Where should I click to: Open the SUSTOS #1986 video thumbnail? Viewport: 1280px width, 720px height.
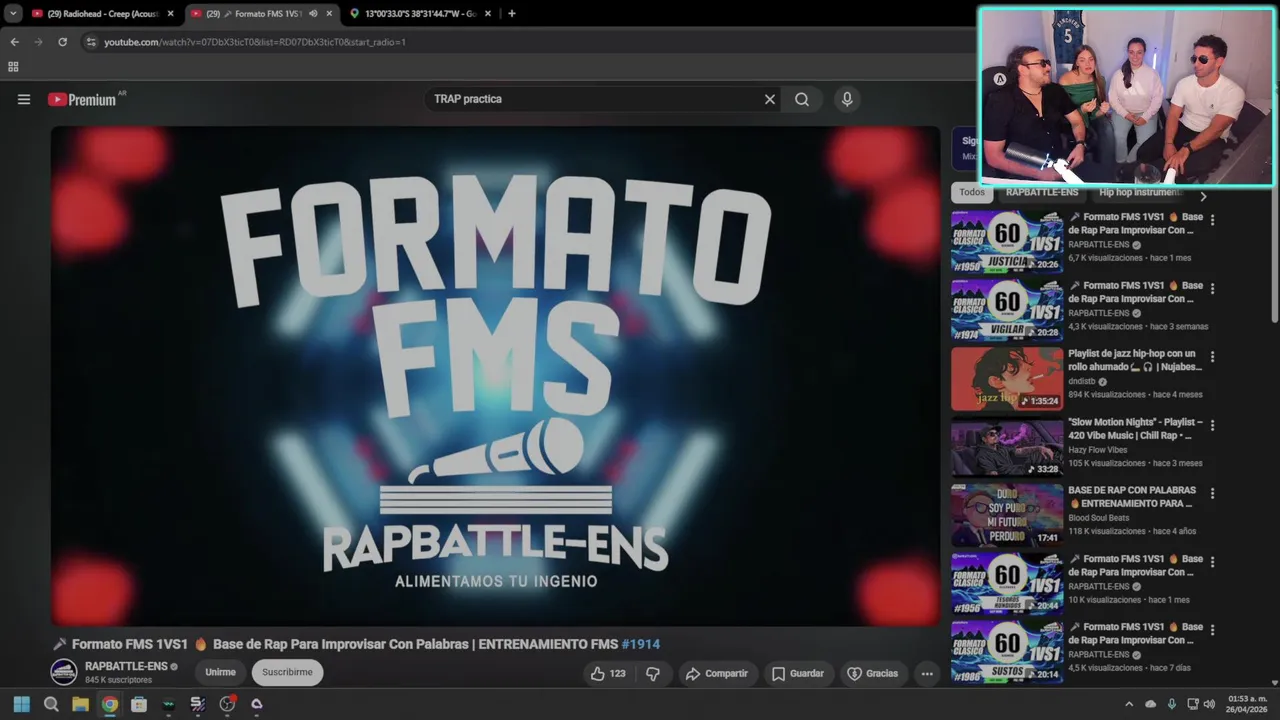(x=1007, y=652)
